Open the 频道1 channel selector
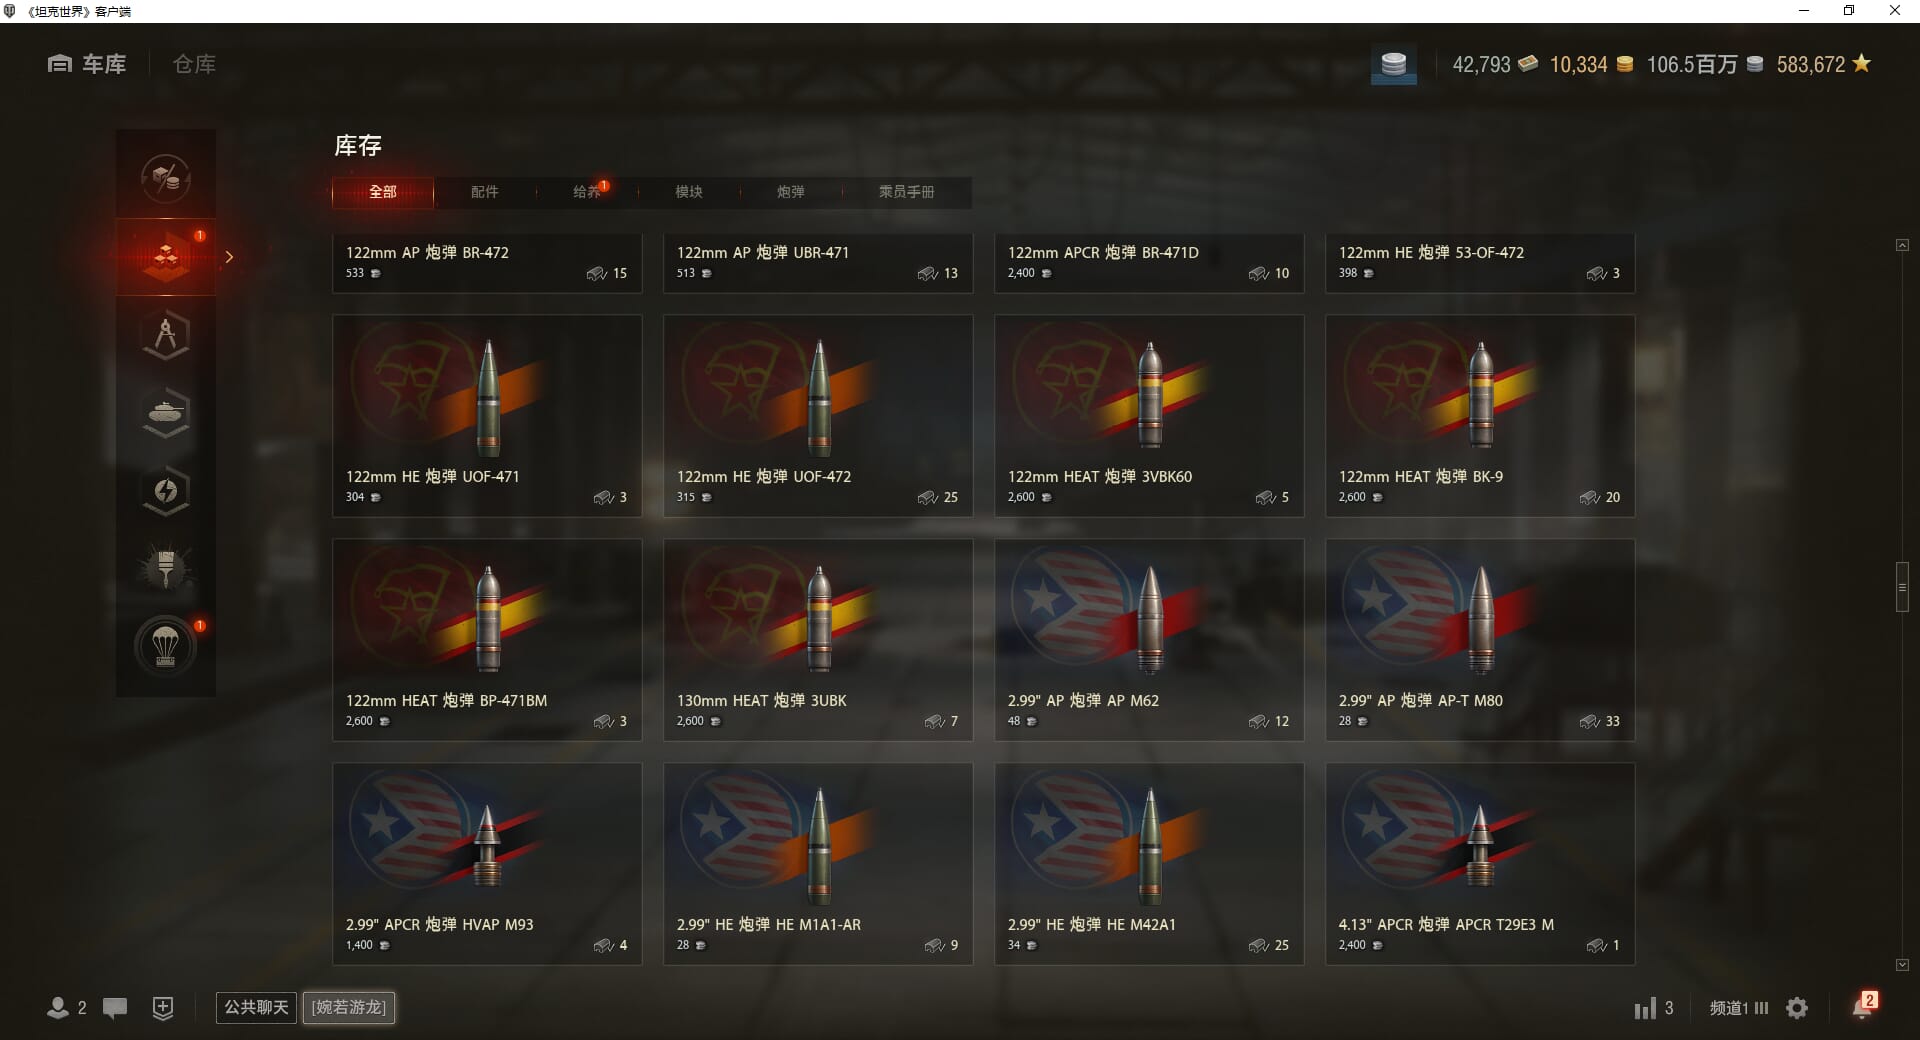This screenshot has height=1040, width=1920. pos(1738,1008)
